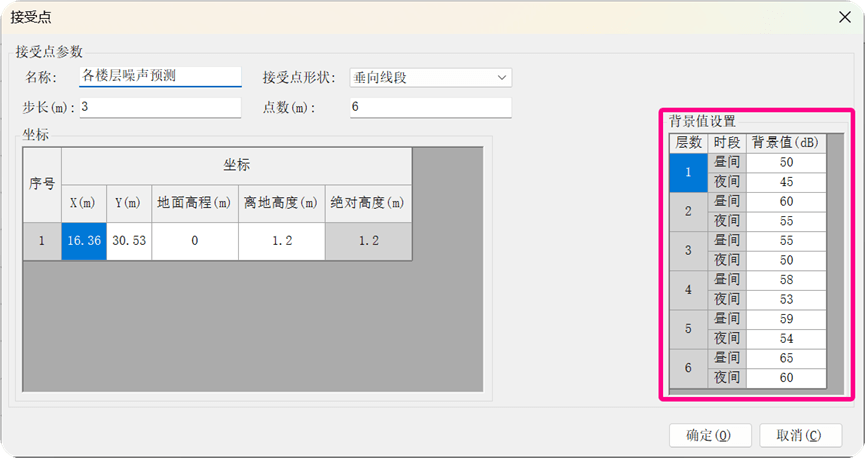Click floor 1 昼间 period cell
Viewport: 865px width, 458px height.
[x=727, y=163]
